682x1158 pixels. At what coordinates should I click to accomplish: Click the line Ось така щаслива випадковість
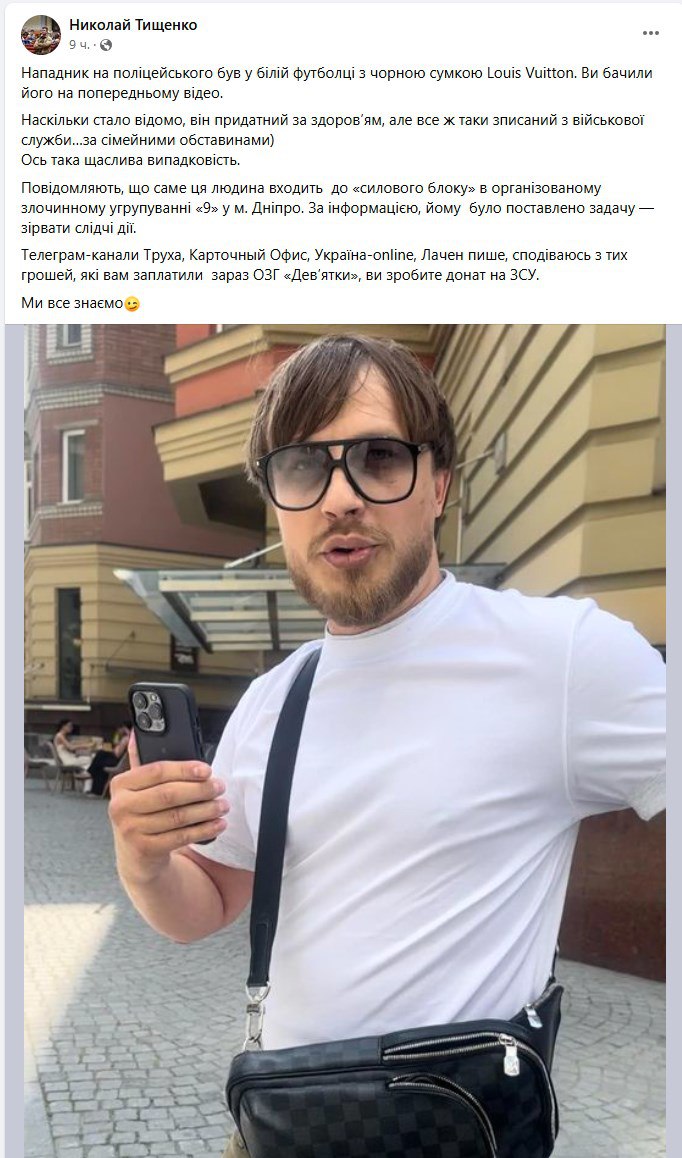tap(131, 160)
